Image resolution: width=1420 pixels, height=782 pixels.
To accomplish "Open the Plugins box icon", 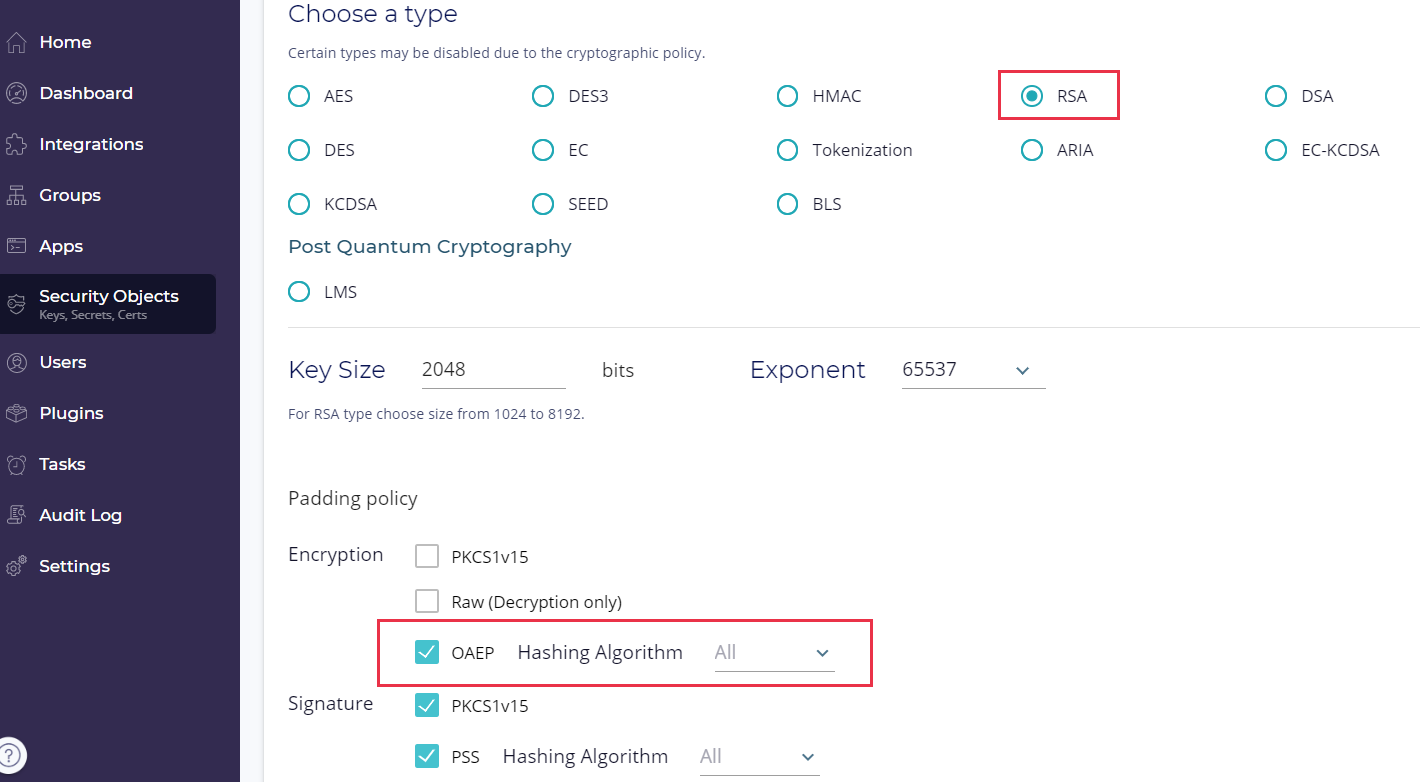I will coord(16,413).
